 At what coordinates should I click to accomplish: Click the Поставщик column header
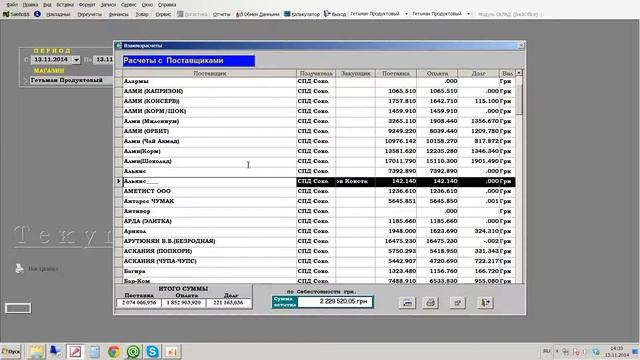(210, 73)
